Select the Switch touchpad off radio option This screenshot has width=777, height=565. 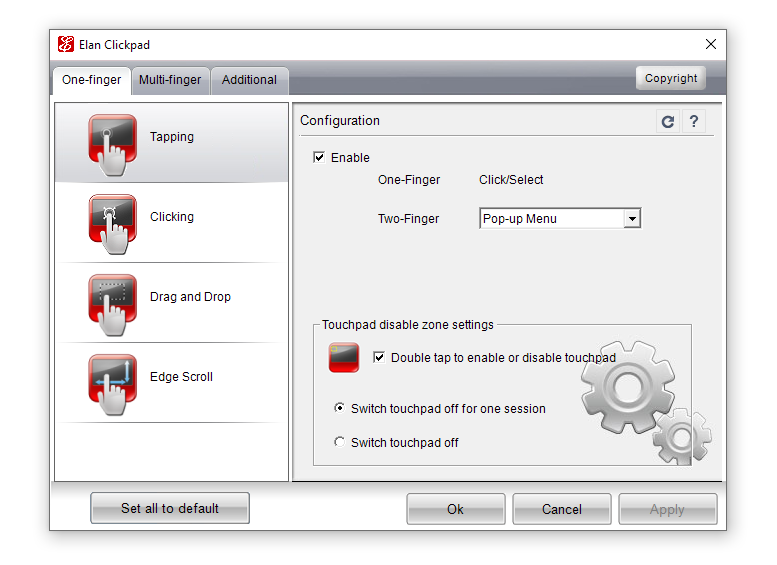pyautogui.click(x=339, y=442)
